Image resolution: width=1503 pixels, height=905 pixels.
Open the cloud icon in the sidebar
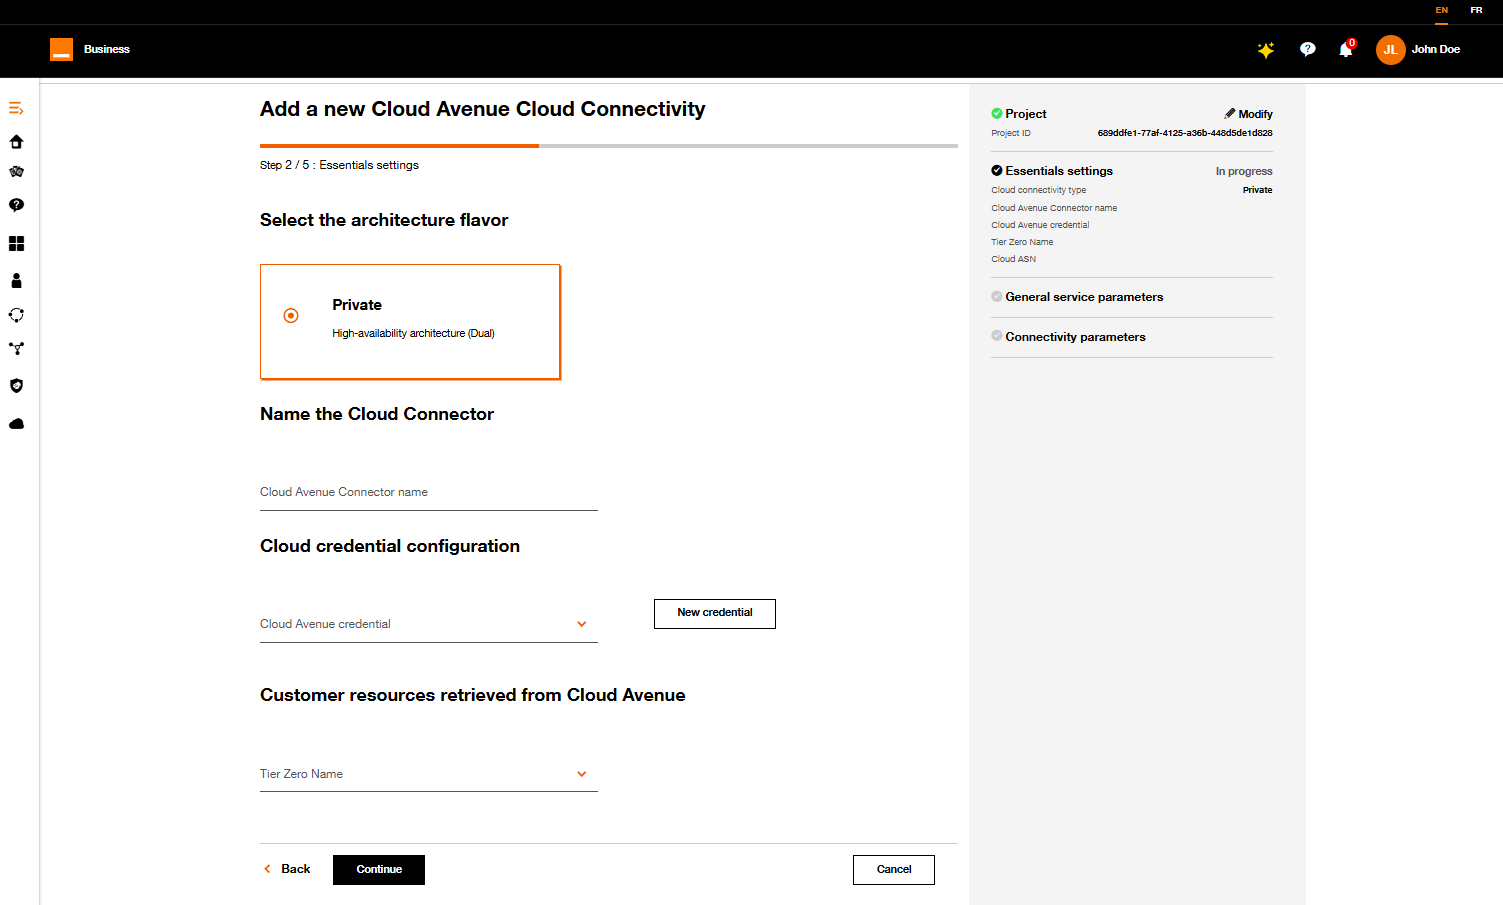(x=16, y=424)
